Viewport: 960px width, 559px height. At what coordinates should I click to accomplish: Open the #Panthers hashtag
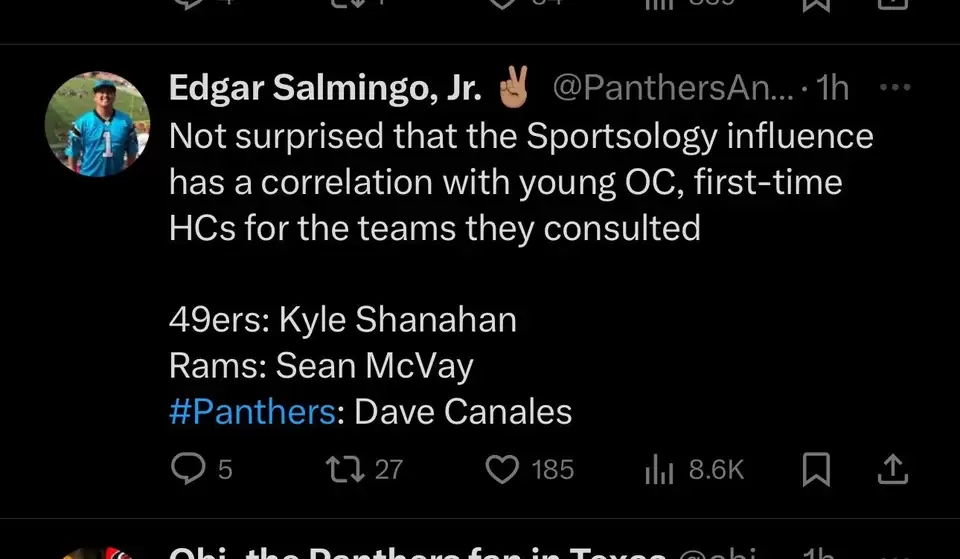click(252, 412)
